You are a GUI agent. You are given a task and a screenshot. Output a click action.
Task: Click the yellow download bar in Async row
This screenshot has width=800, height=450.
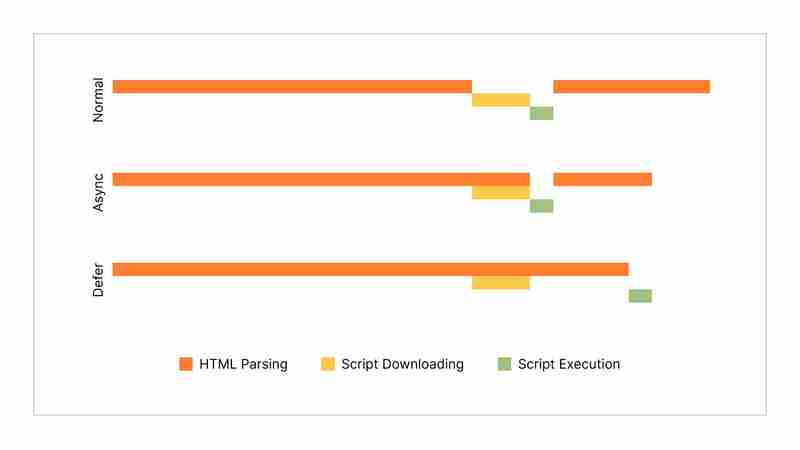coord(500,193)
